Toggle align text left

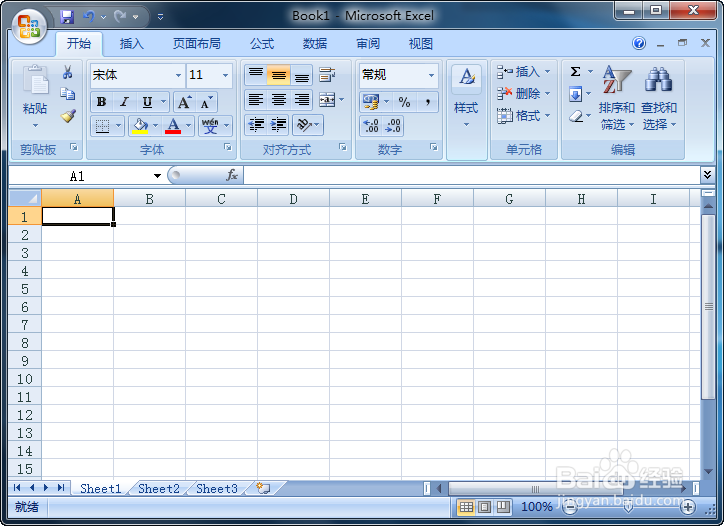tap(256, 99)
